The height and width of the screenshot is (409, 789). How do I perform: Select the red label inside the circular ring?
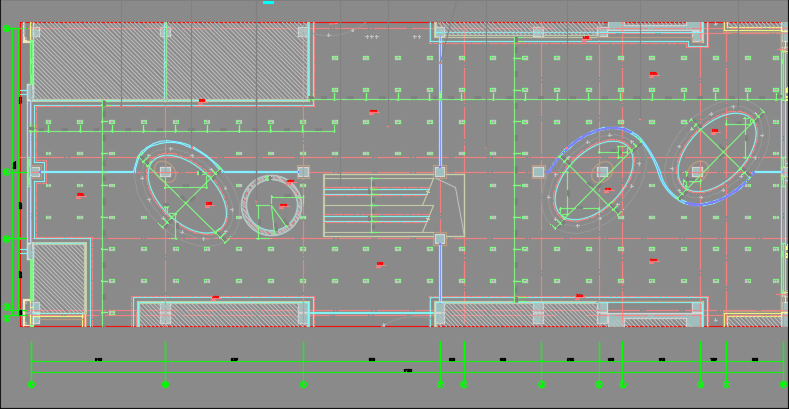pyautogui.click(x=283, y=206)
